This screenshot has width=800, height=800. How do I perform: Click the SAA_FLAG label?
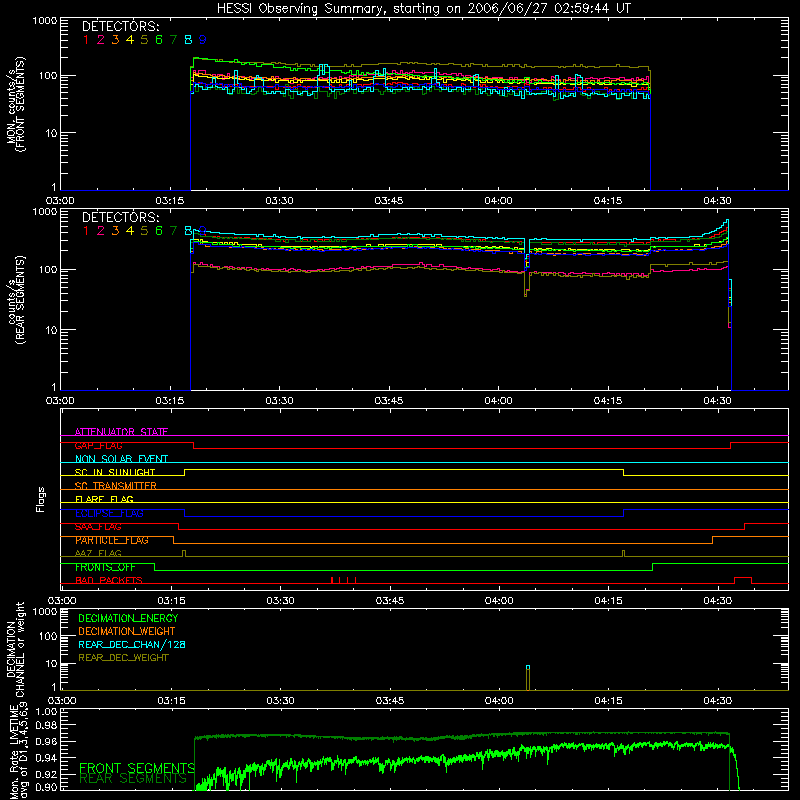tap(98, 527)
